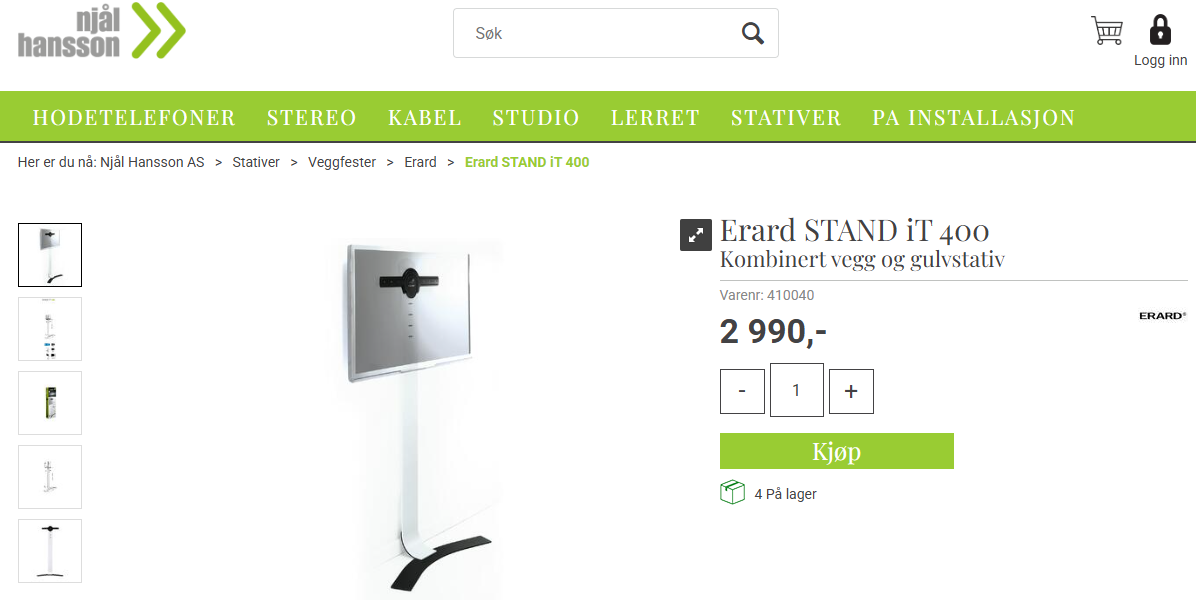1196x600 pixels.
Task: Go to Veggfester breadcrumb link
Action: pyautogui.click(x=342, y=162)
